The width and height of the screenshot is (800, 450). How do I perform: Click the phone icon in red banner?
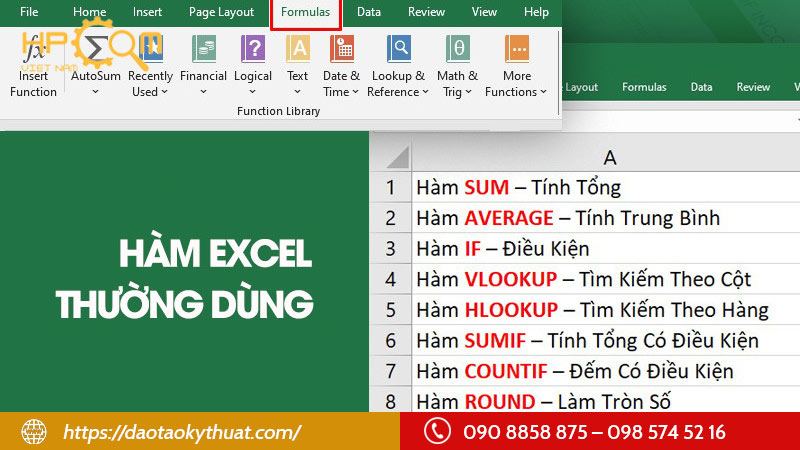[x=437, y=431]
